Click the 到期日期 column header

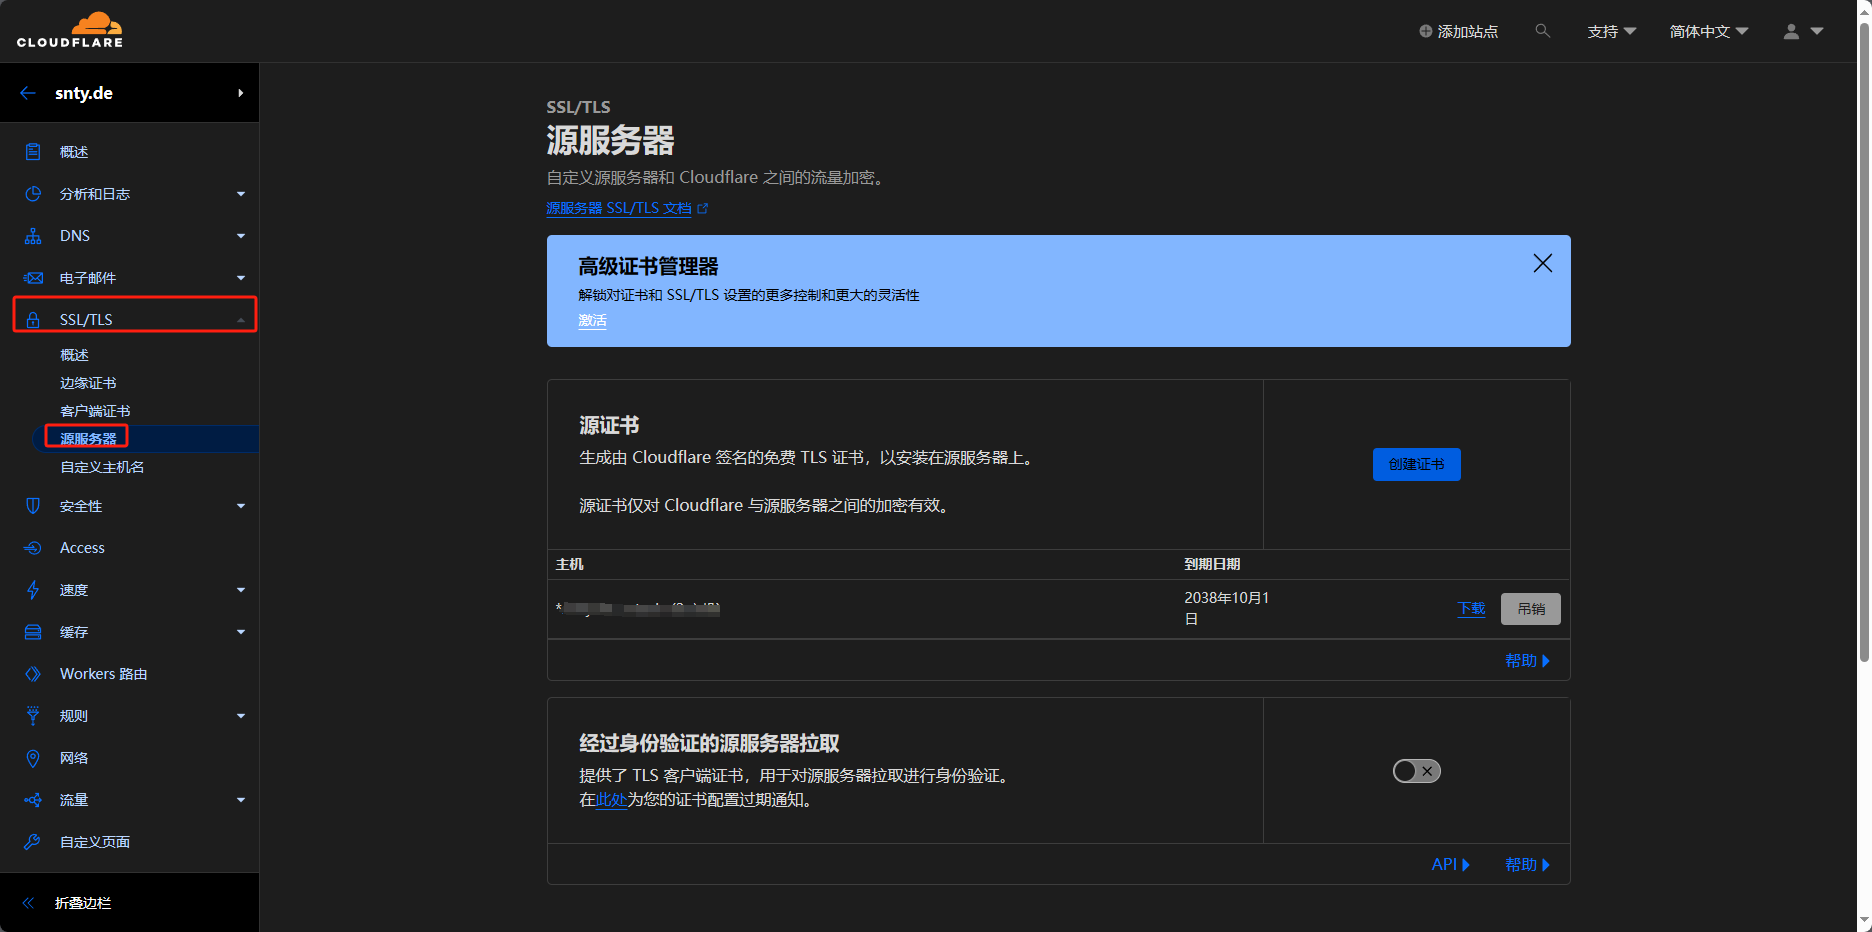[1212, 564]
